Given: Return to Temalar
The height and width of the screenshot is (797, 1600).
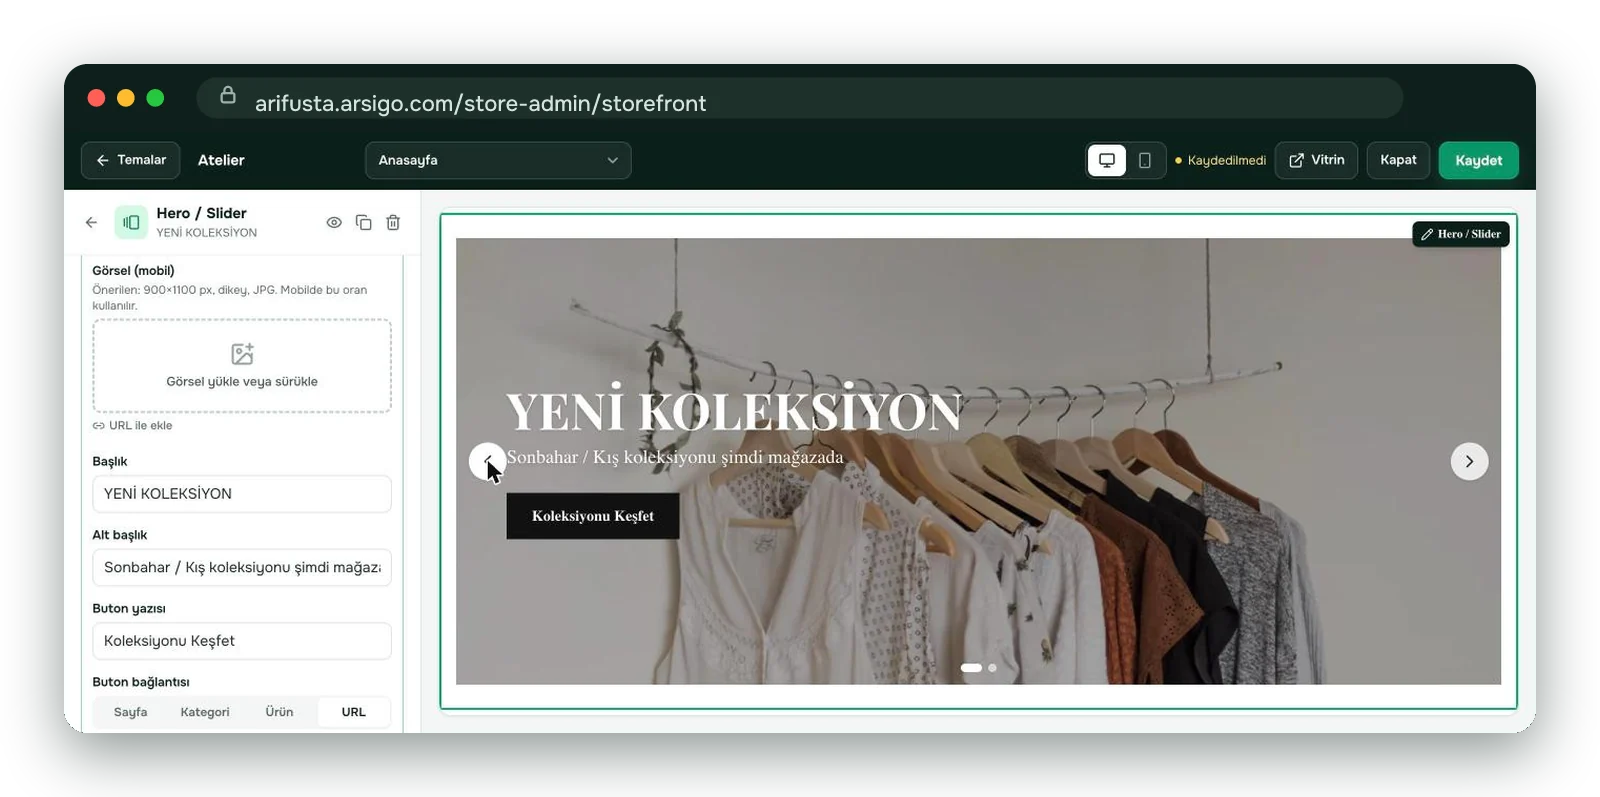Looking at the screenshot, I should (131, 160).
